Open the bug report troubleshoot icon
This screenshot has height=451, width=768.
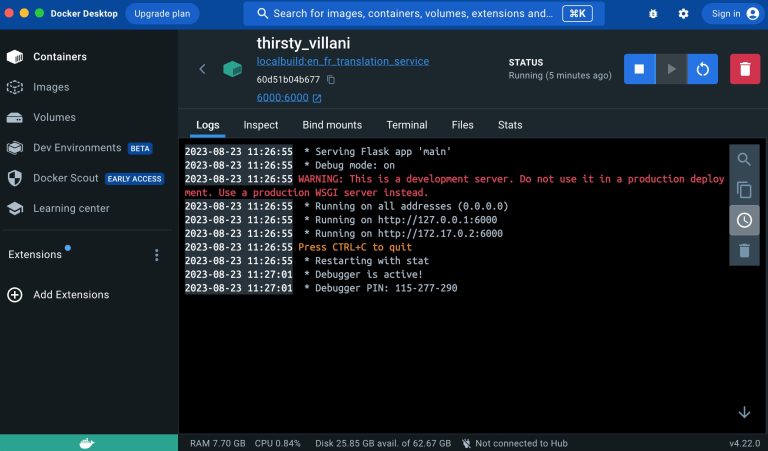coord(652,14)
